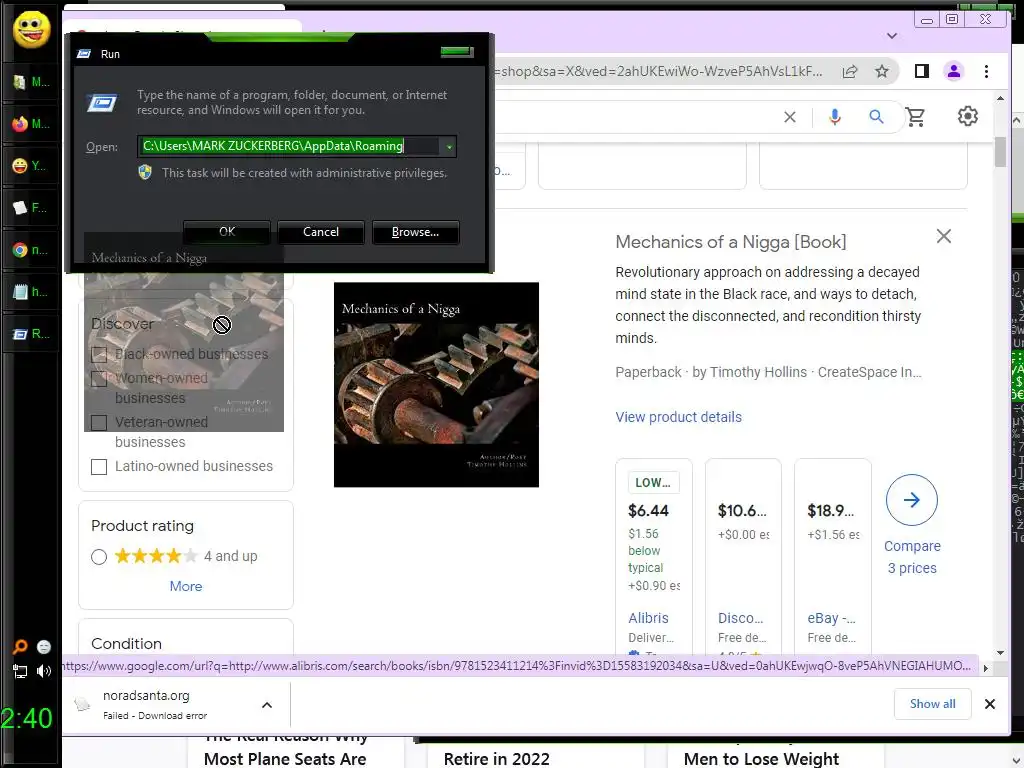Image resolution: width=1024 pixels, height=768 pixels.
Task: Click the status bar URL right arrow
Action: click(x=985, y=668)
